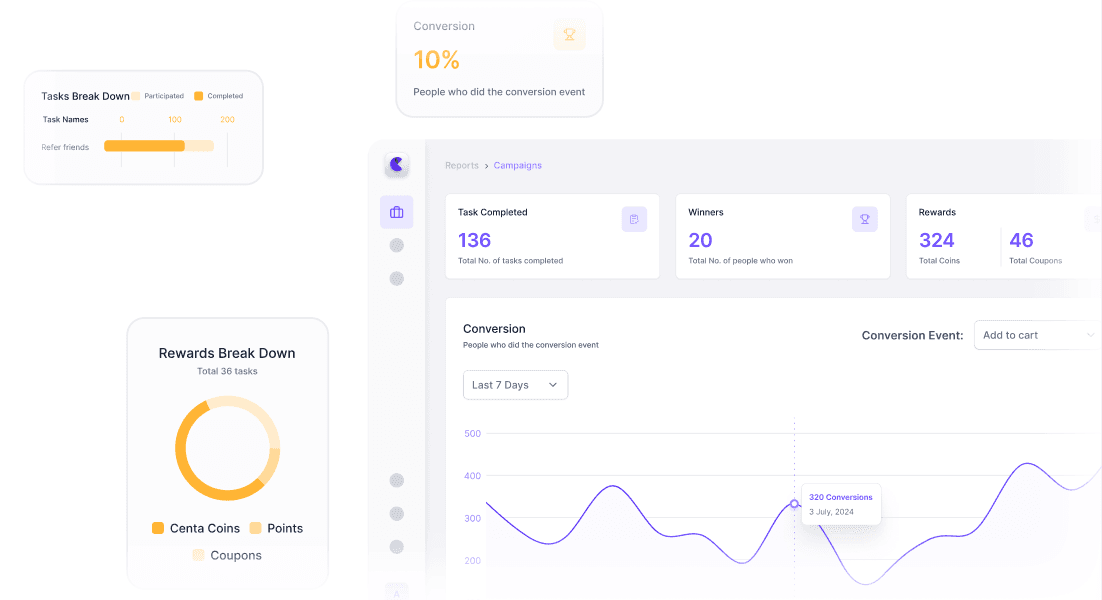Click the Tasks Break Down title
1102x600 pixels.
point(85,96)
